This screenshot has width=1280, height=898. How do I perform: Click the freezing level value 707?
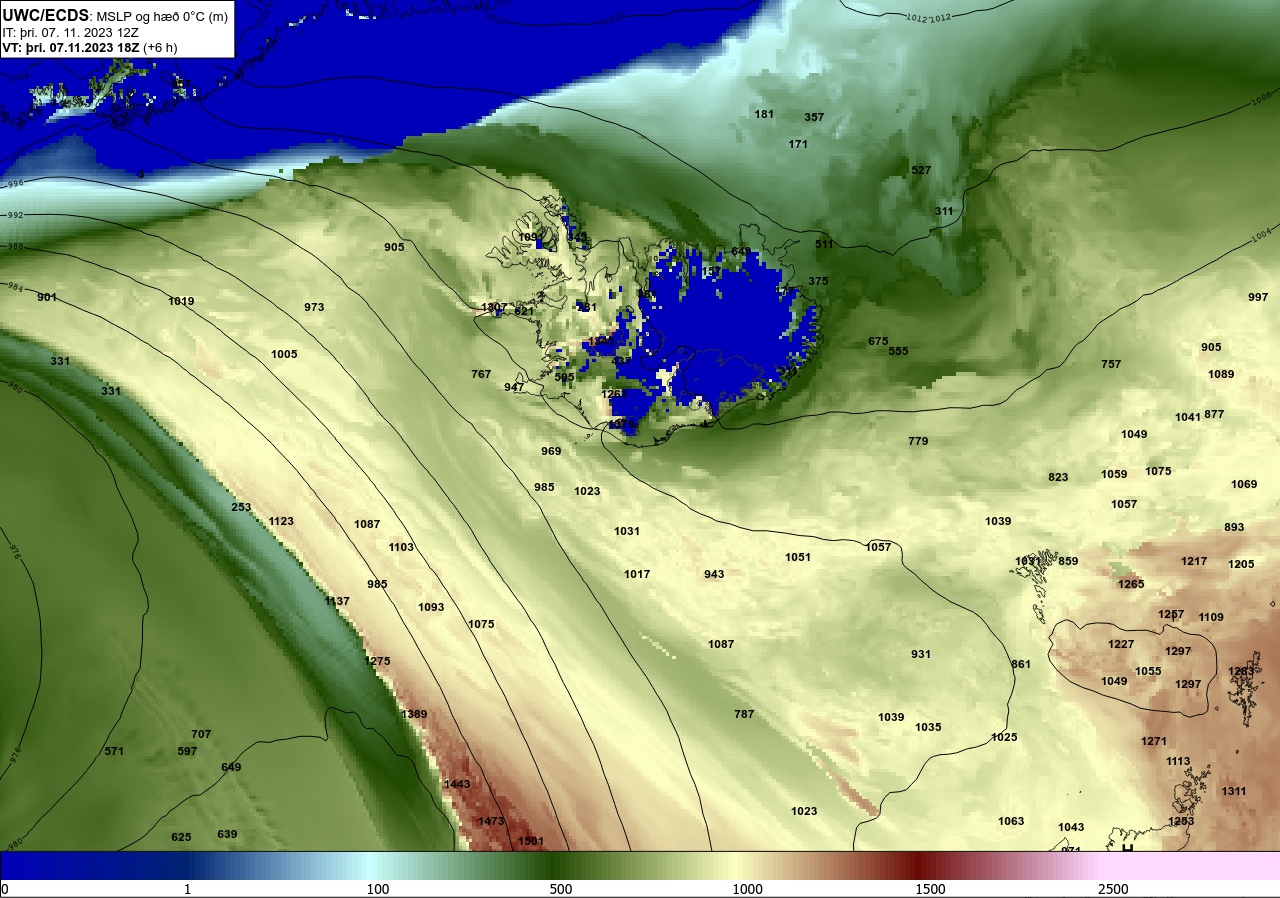(x=201, y=734)
